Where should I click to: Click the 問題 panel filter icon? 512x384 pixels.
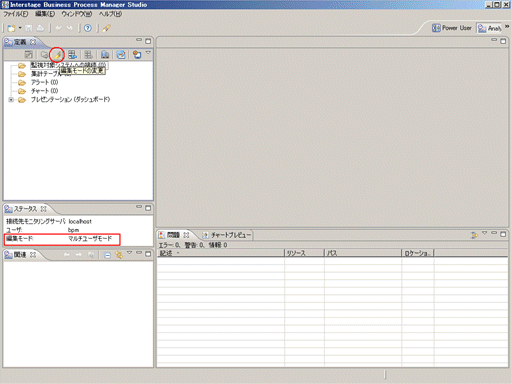pos(474,235)
